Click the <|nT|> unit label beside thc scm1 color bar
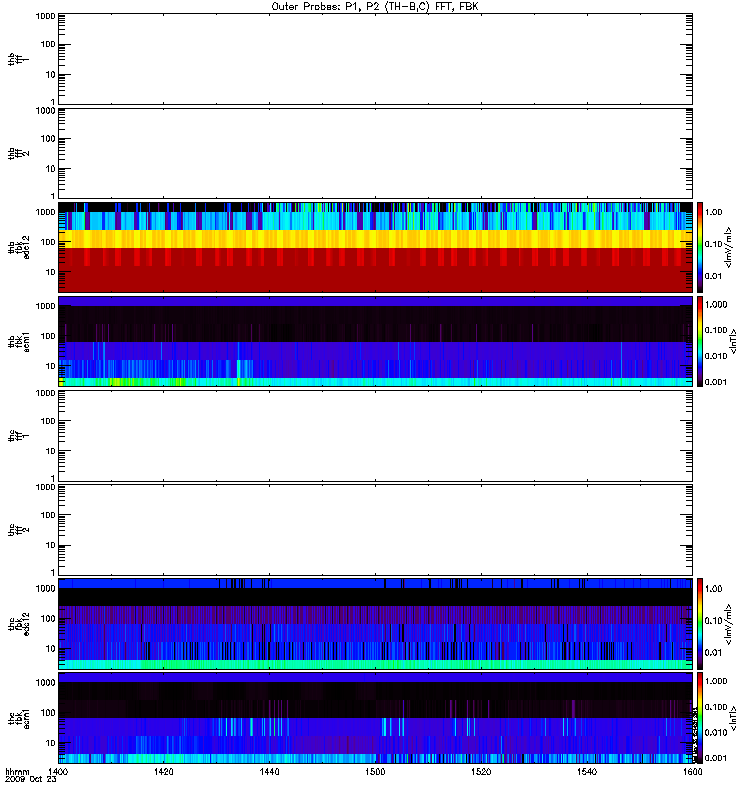The width and height of the screenshot is (750, 800). tap(734, 718)
